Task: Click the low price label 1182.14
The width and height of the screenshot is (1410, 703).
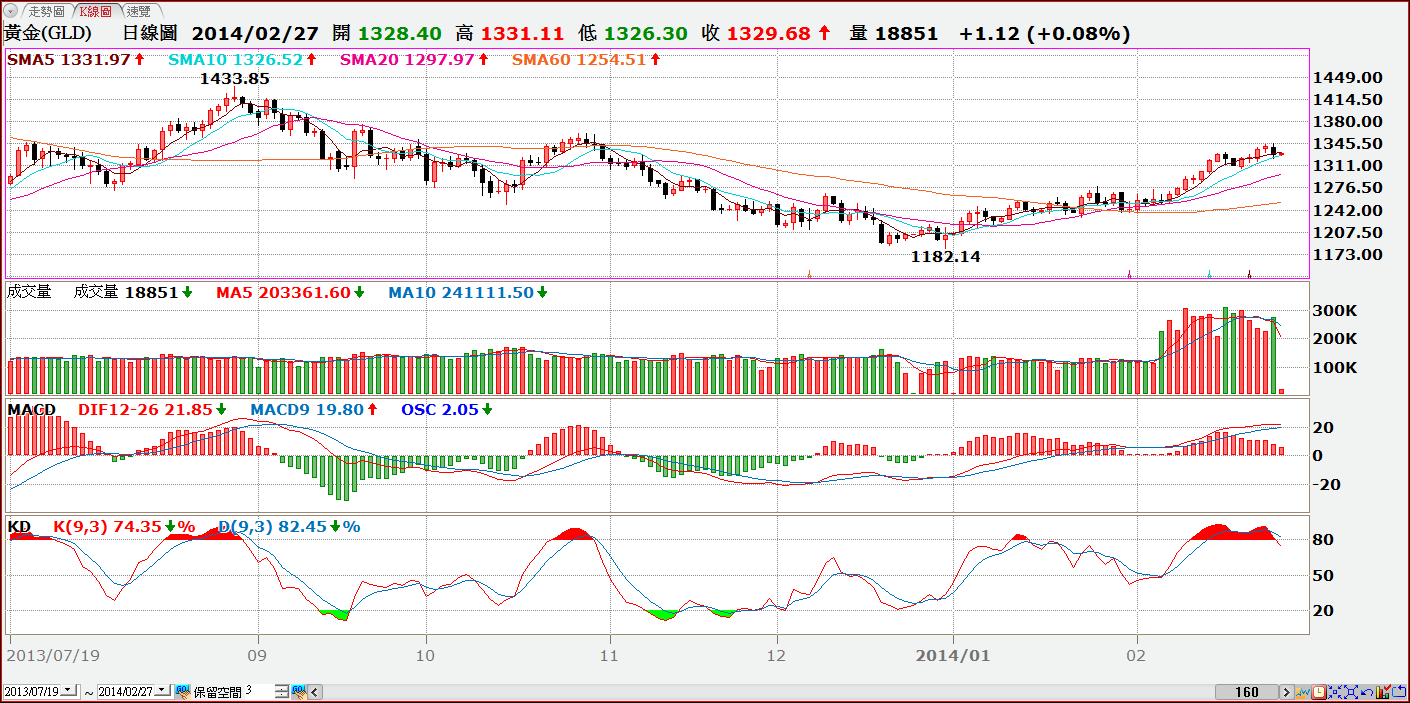Action: [x=945, y=257]
